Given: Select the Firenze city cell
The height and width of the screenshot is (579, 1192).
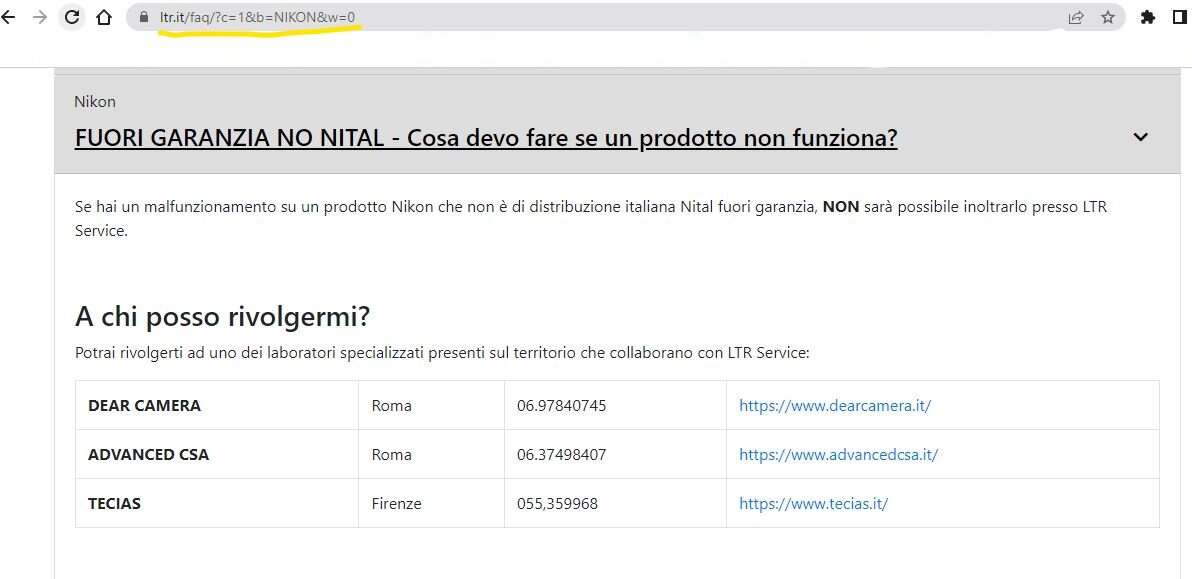Looking at the screenshot, I should [431, 503].
